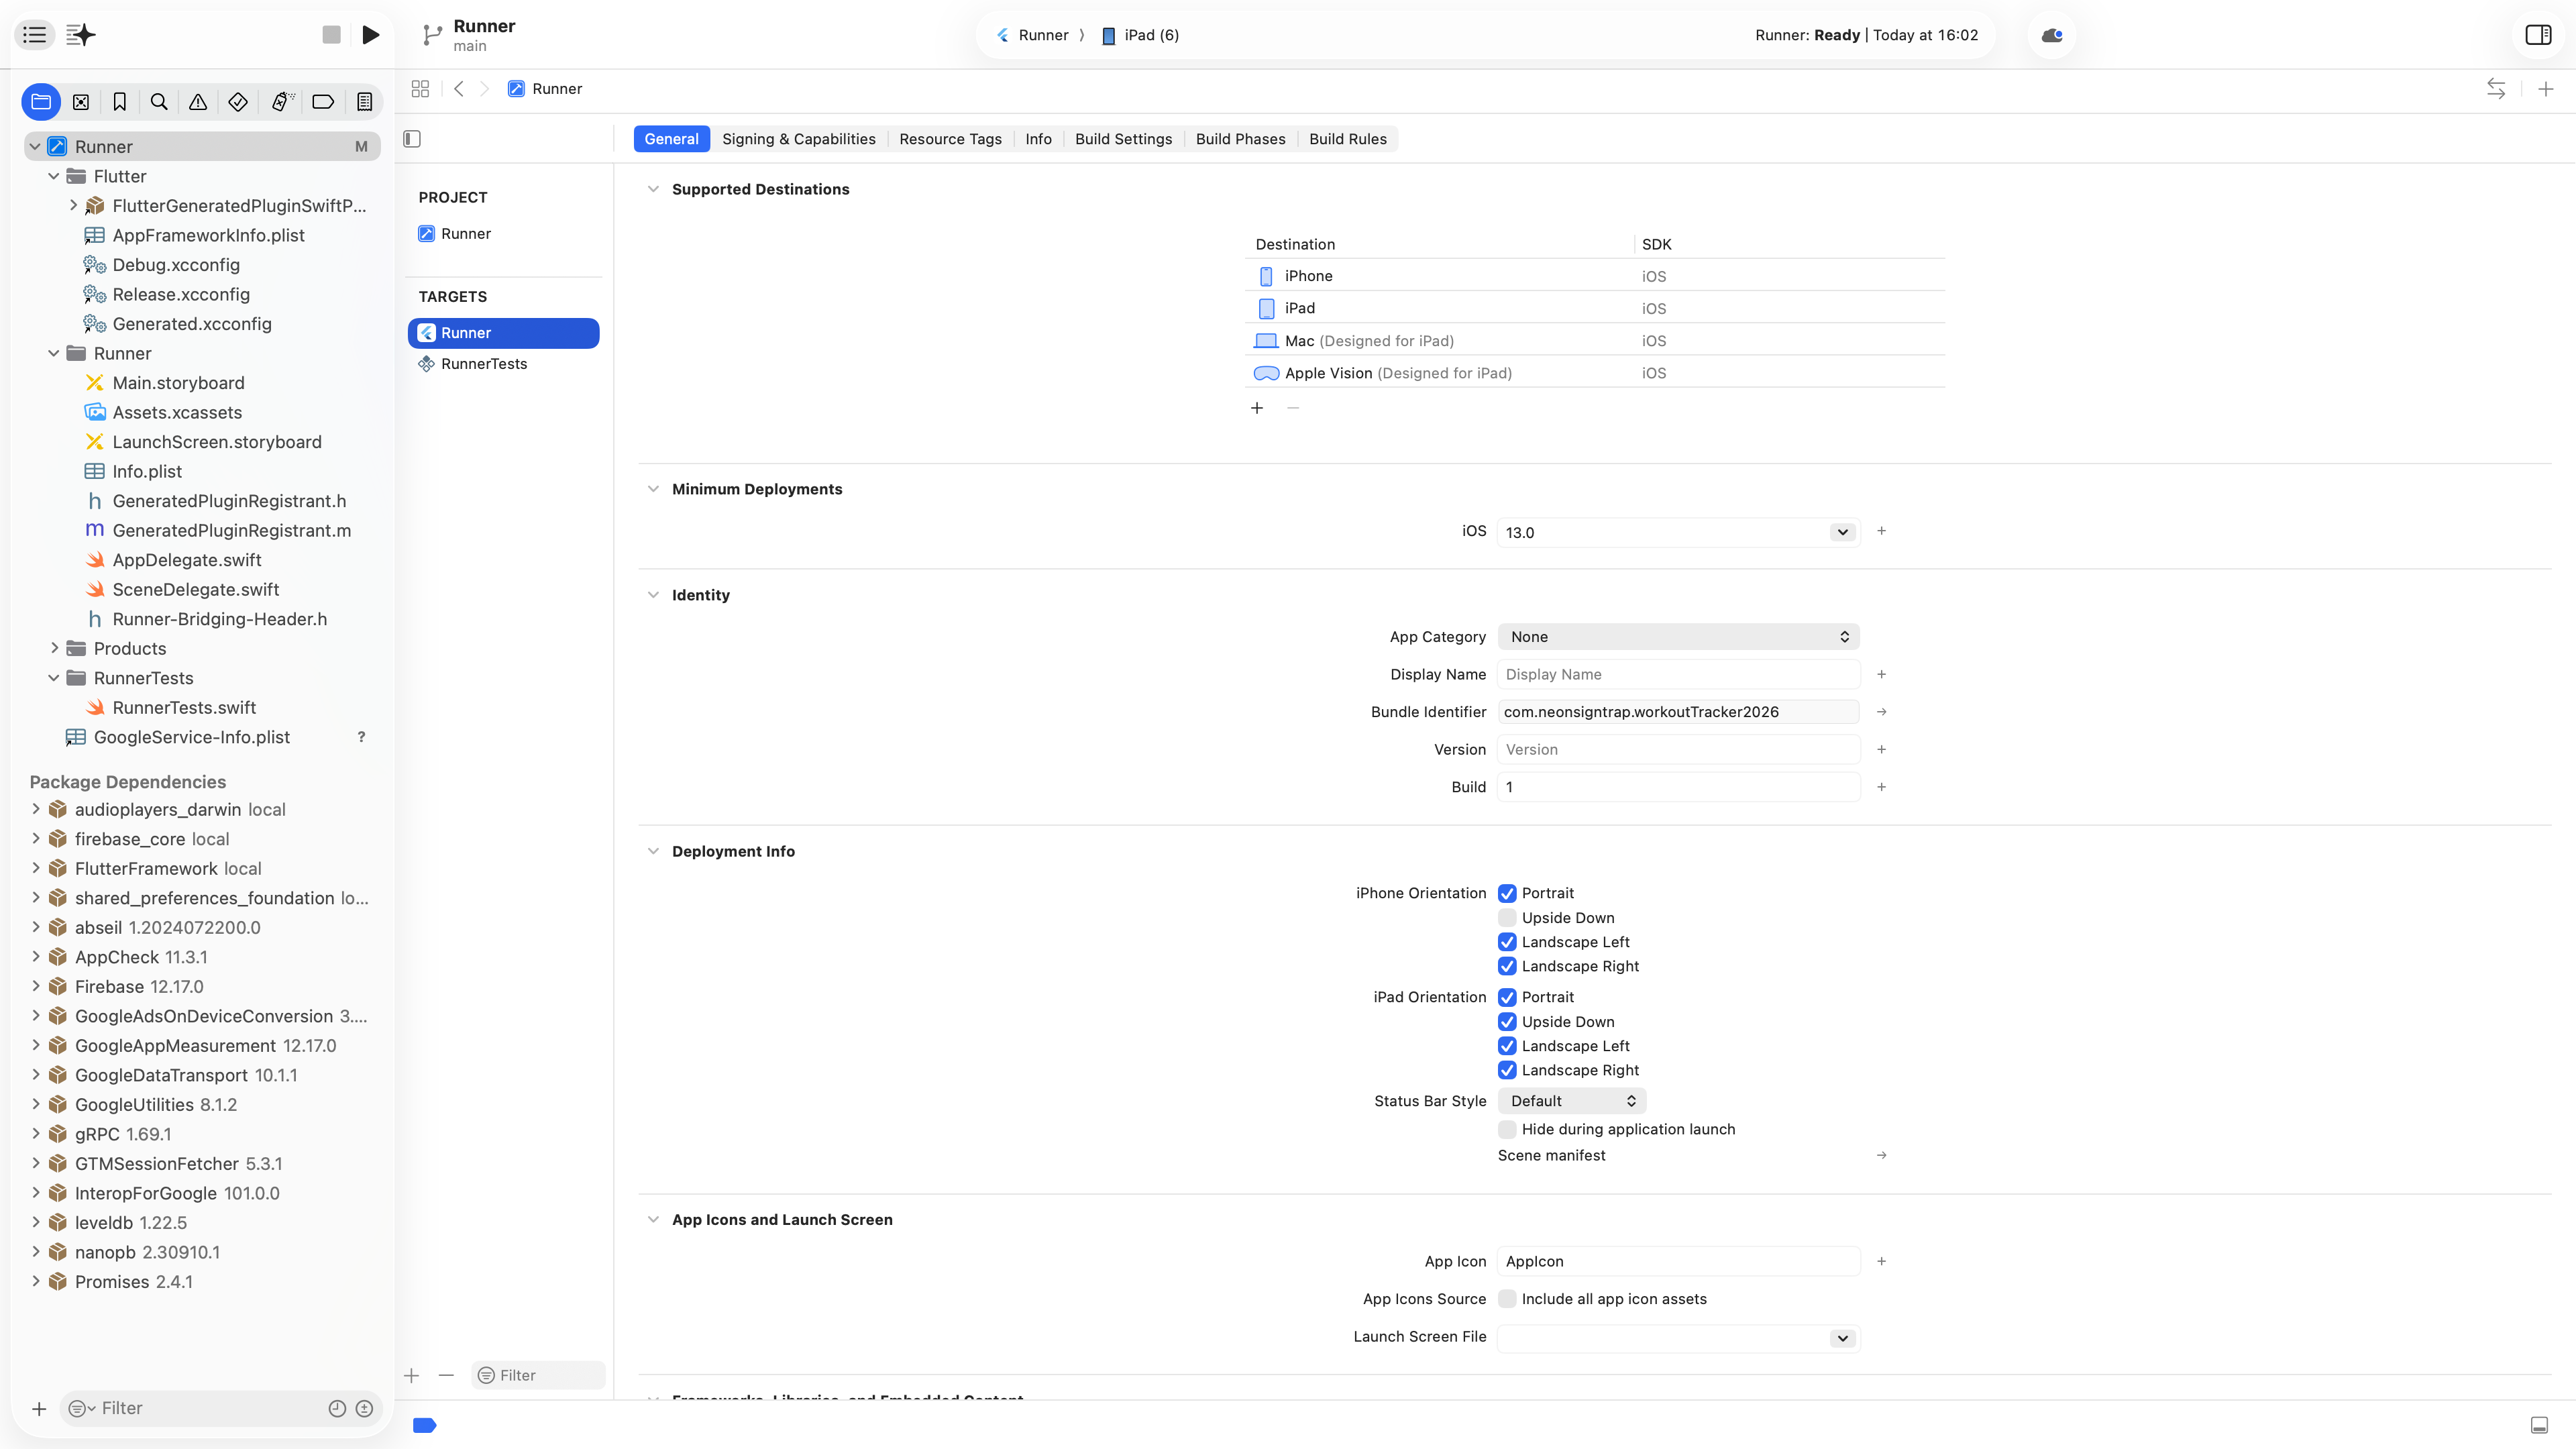The width and height of the screenshot is (2576, 1449).
Task: Click the code review arrows icon
Action: 2496,89
